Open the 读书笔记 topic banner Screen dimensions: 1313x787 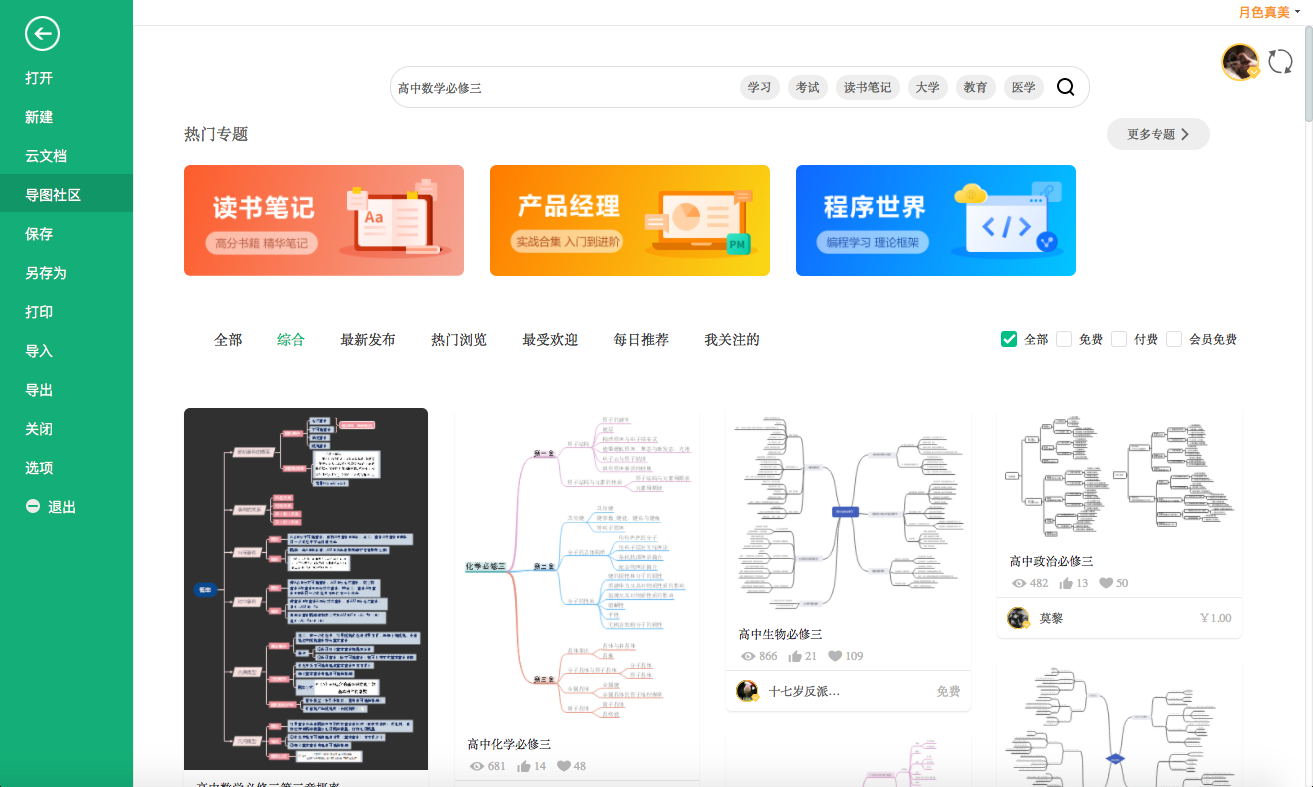(x=324, y=220)
